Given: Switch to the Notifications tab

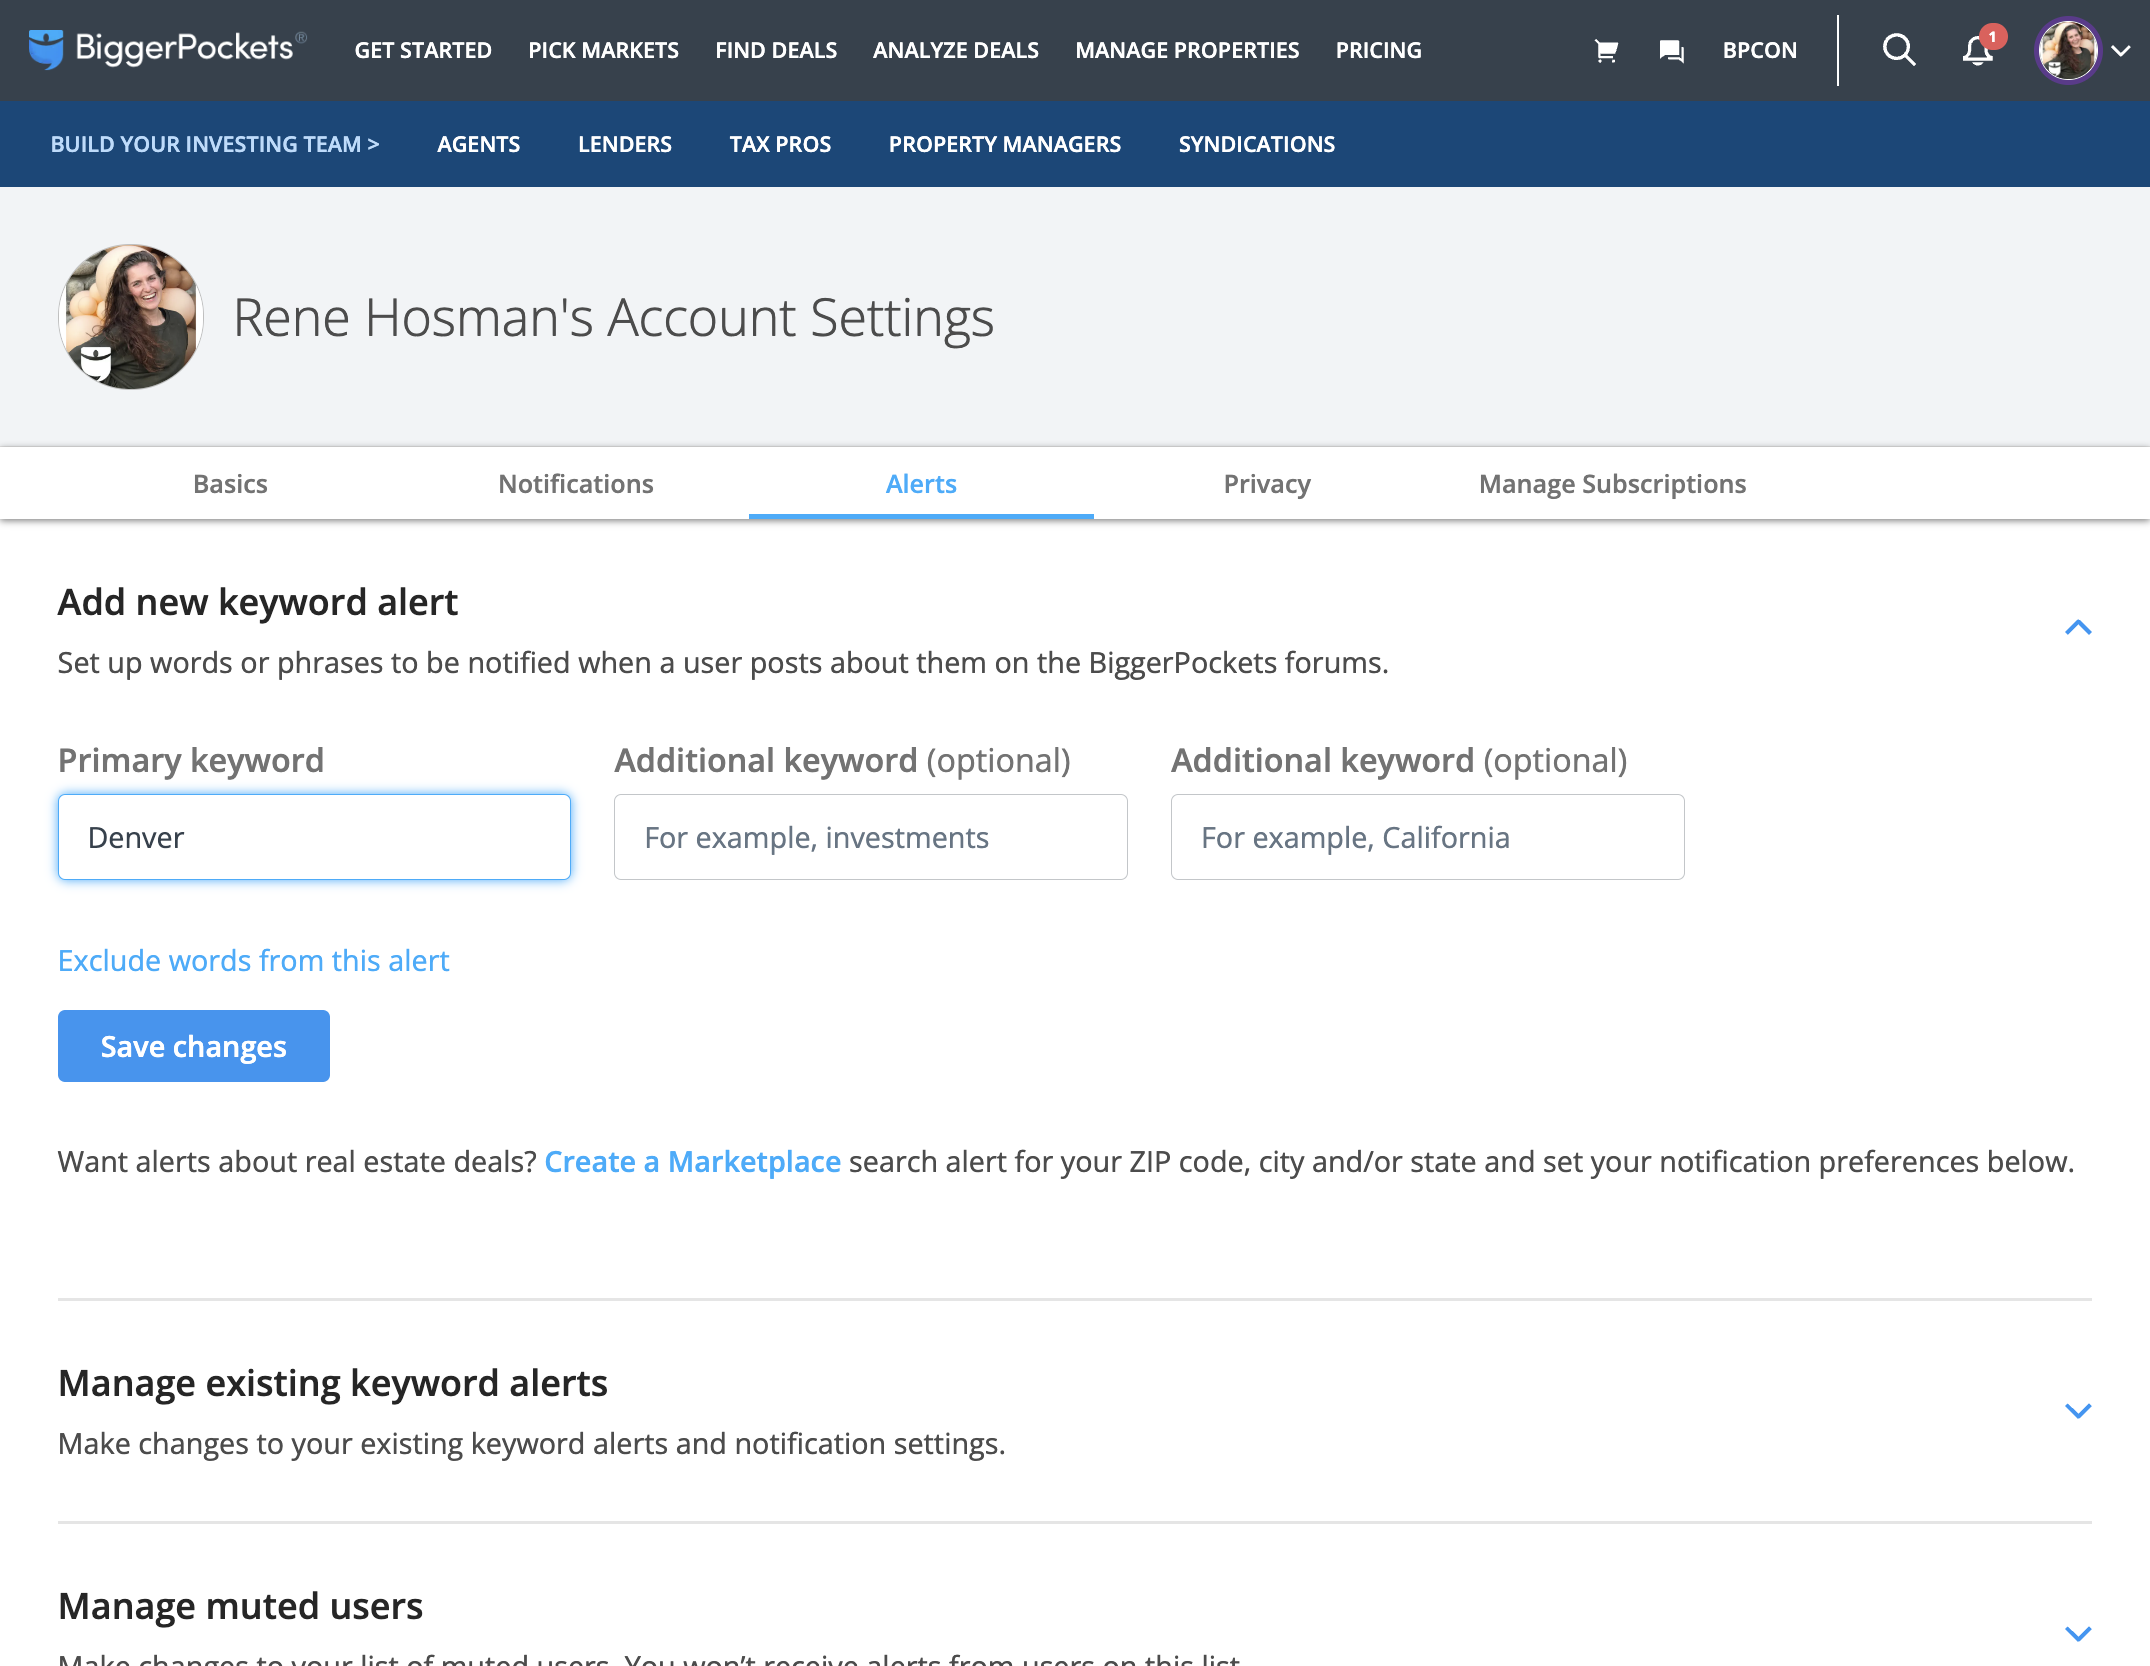Looking at the screenshot, I should point(576,484).
